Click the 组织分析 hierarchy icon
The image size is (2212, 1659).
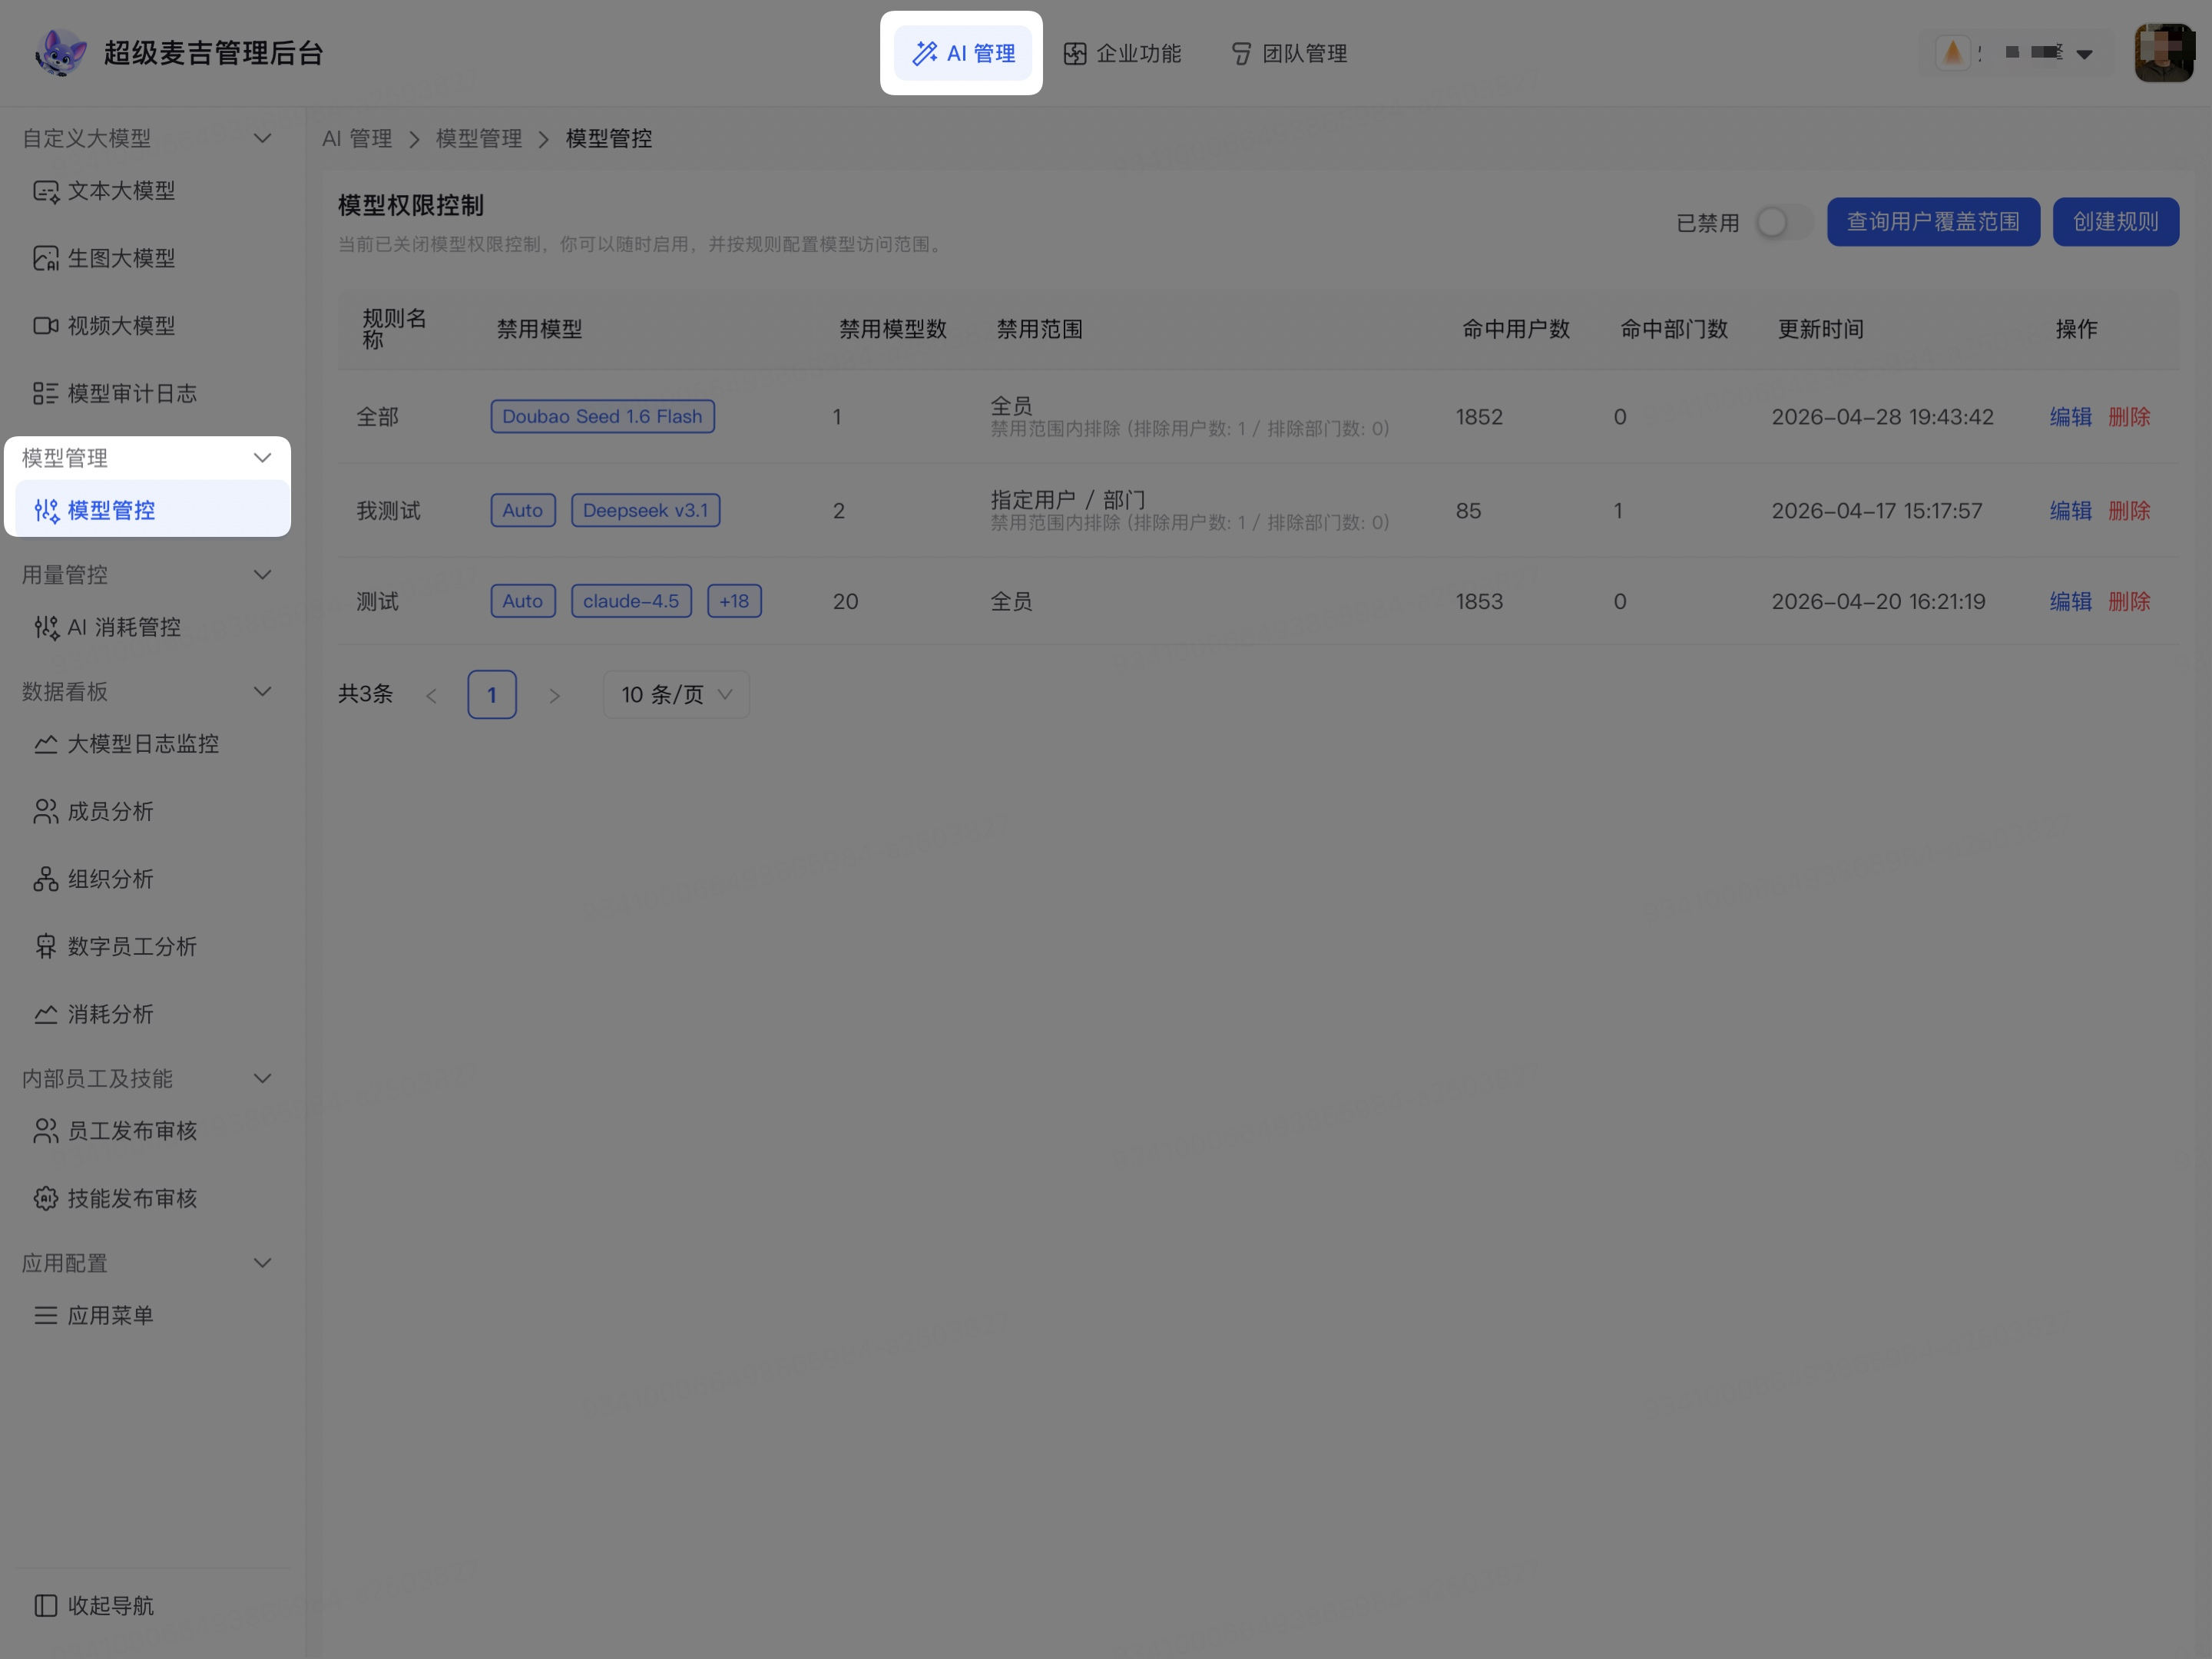46,880
